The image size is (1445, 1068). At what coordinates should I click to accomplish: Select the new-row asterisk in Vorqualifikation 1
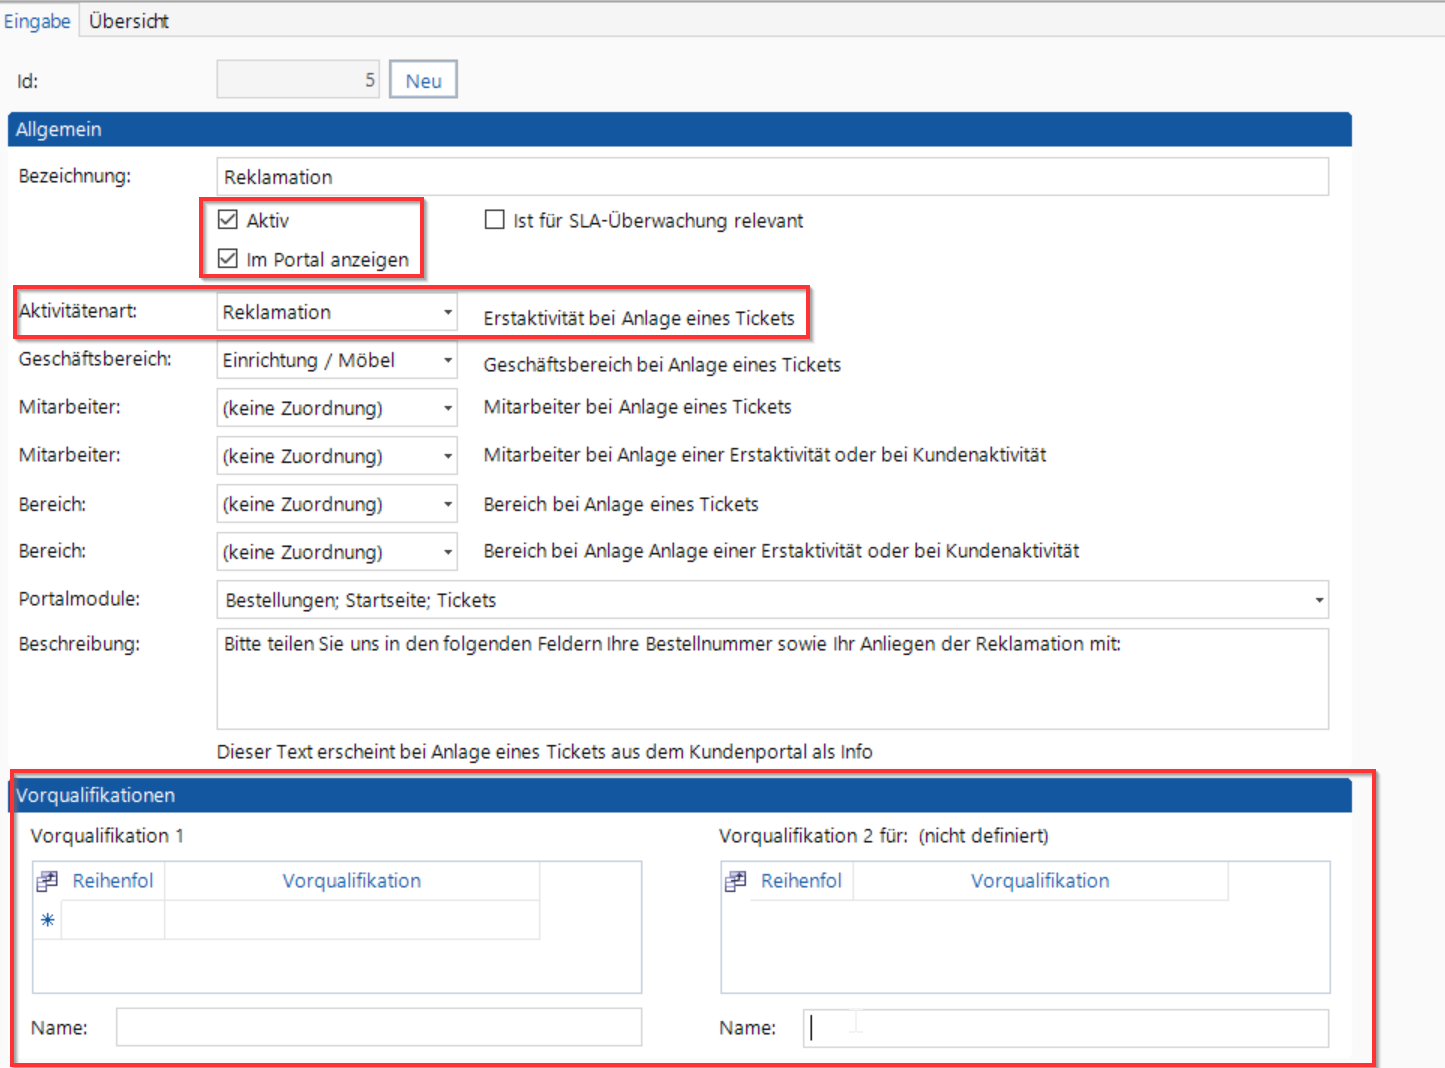coord(47,920)
